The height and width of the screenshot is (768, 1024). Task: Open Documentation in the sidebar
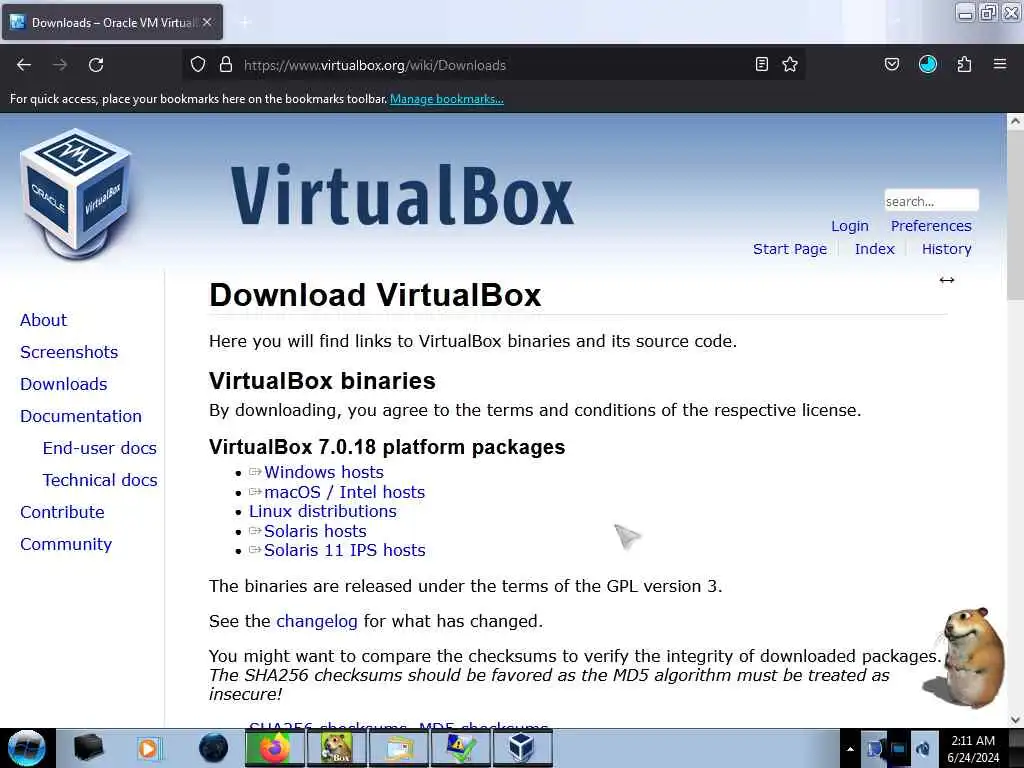pyautogui.click(x=81, y=416)
